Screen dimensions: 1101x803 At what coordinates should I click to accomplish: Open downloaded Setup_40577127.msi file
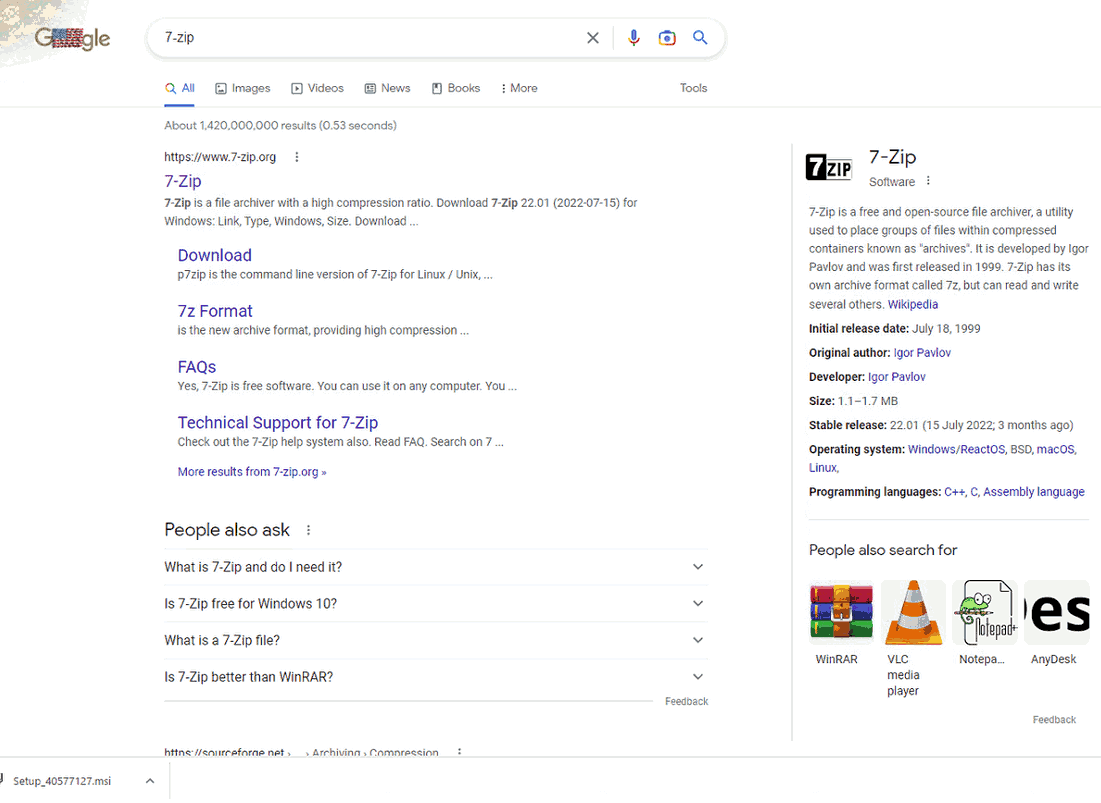pos(62,781)
